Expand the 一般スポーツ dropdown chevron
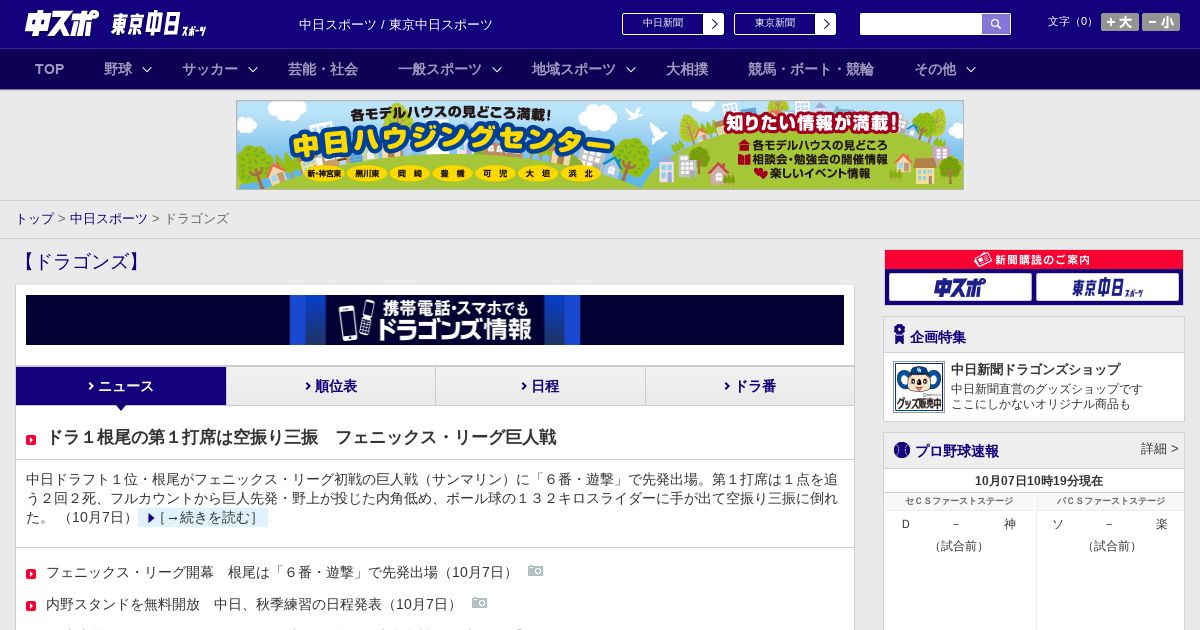This screenshot has height=630, width=1200. pyautogui.click(x=497, y=69)
